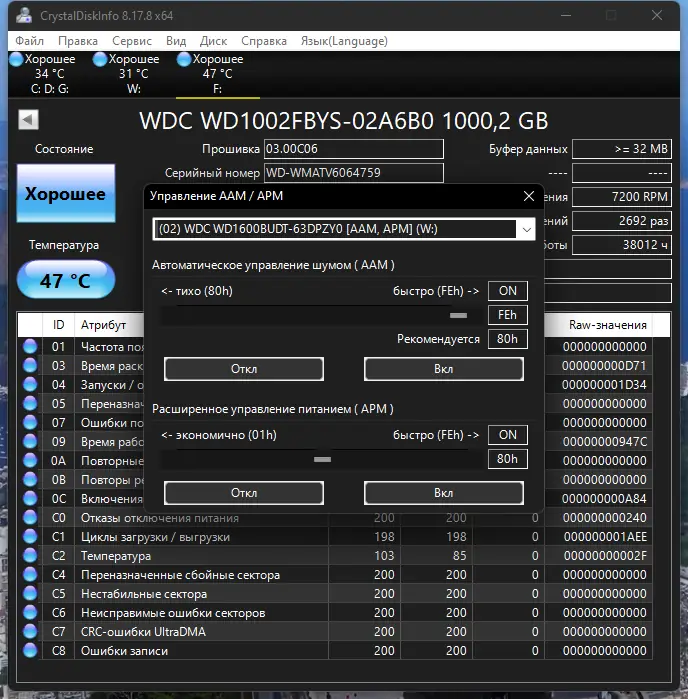Click status orb for attribute C6
This screenshot has height=699, width=688.
30,613
